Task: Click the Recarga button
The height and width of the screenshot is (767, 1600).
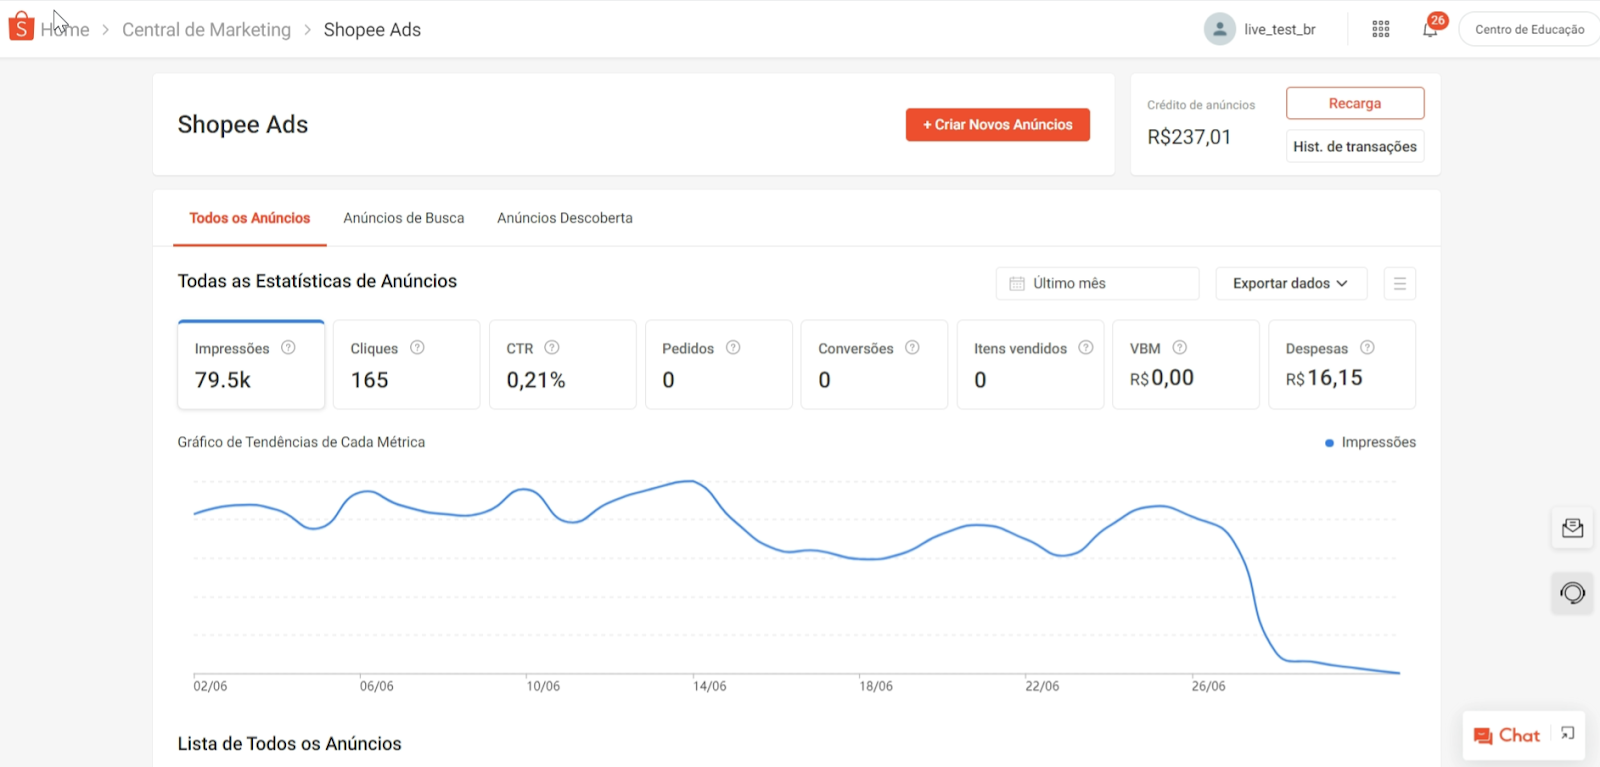Action: (x=1355, y=103)
